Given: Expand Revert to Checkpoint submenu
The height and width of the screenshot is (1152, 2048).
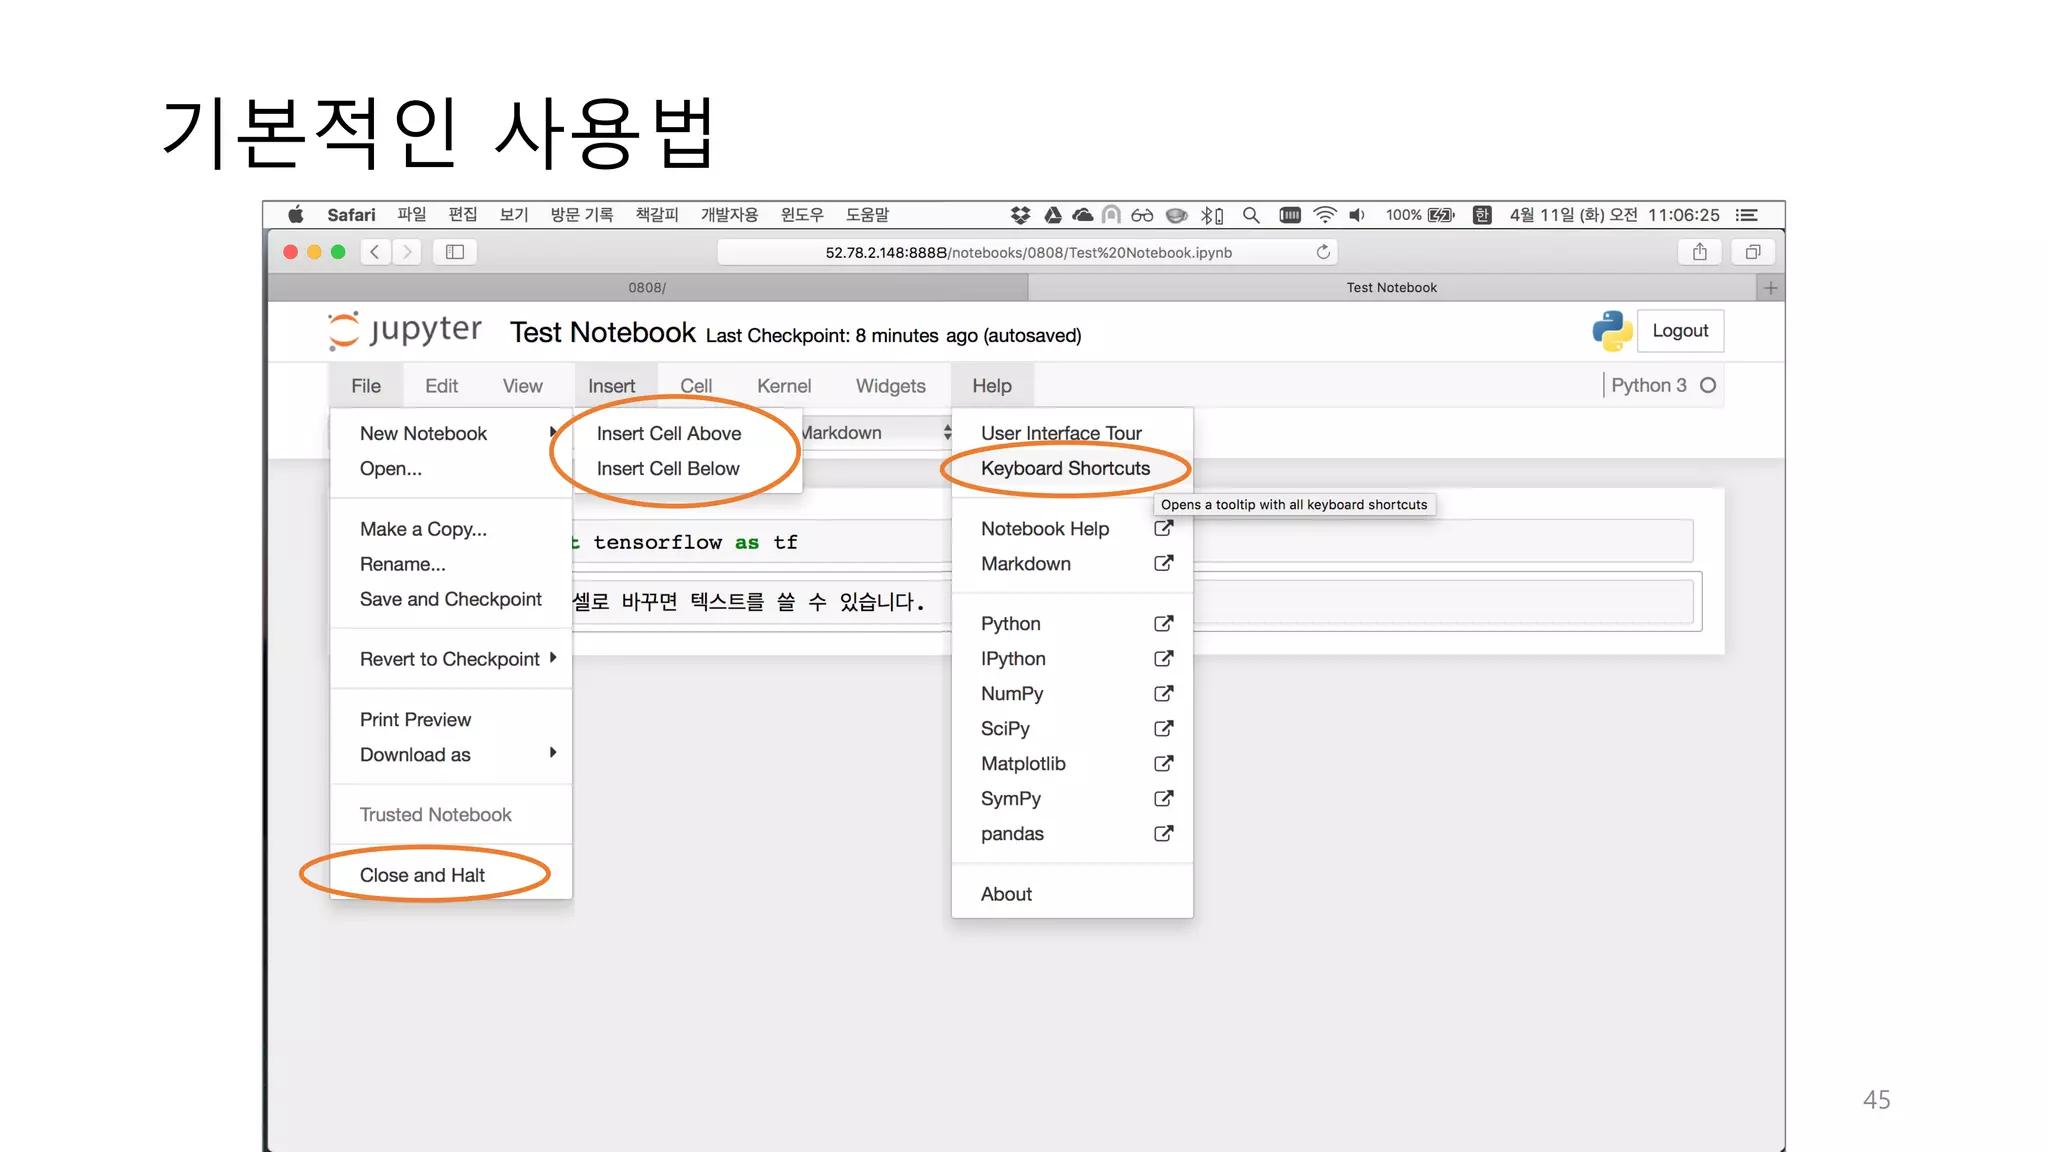Looking at the screenshot, I should click(x=553, y=658).
